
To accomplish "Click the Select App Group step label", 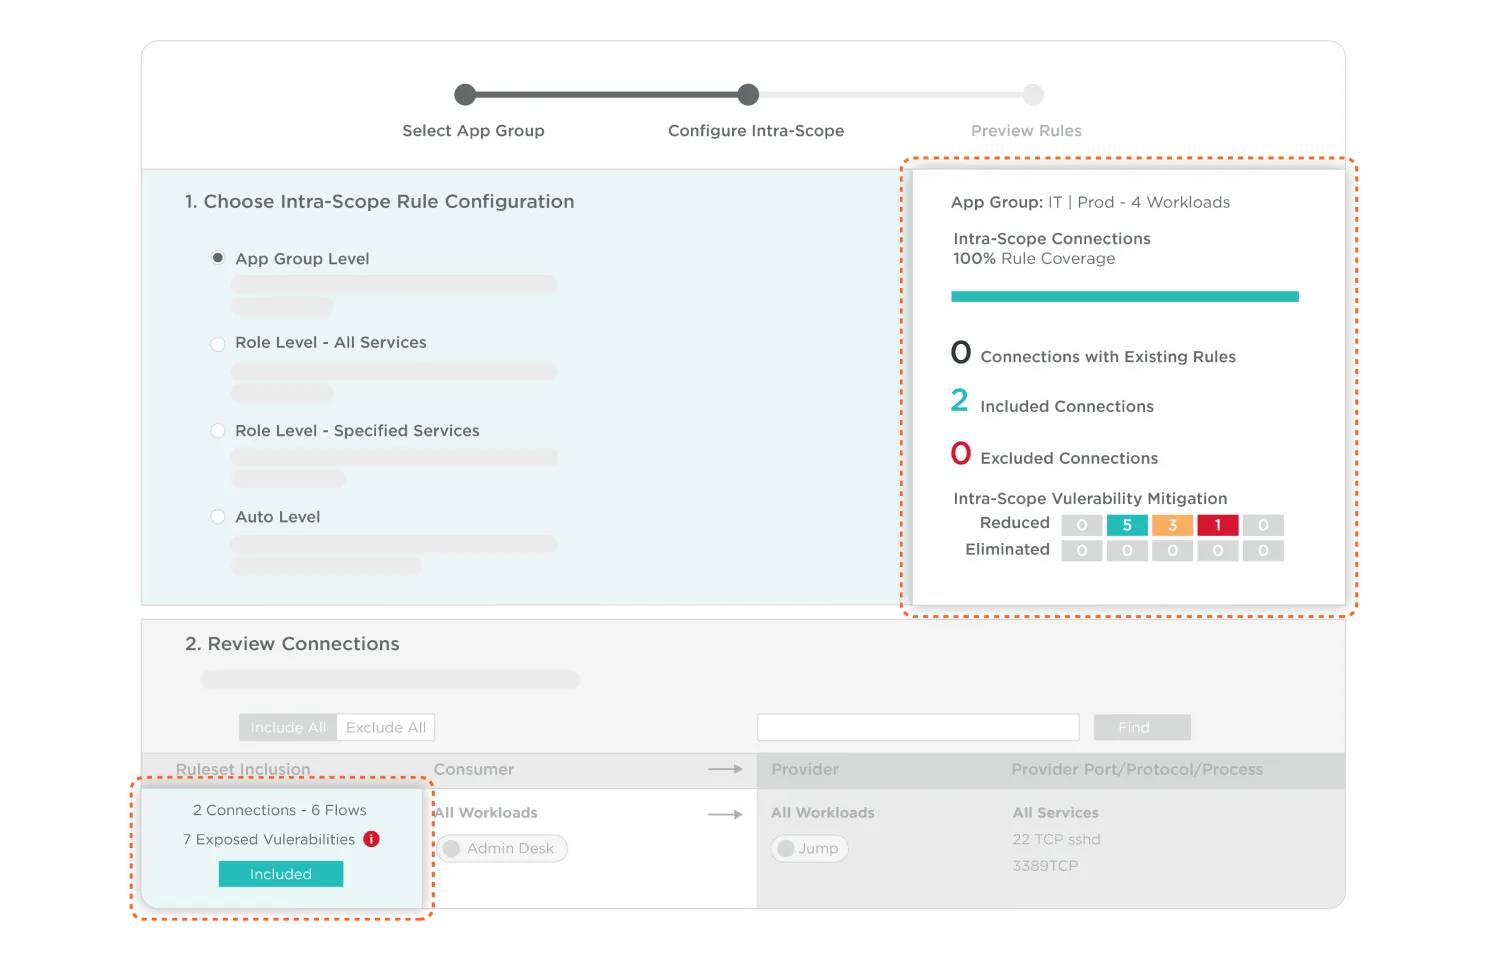I will 473,131.
